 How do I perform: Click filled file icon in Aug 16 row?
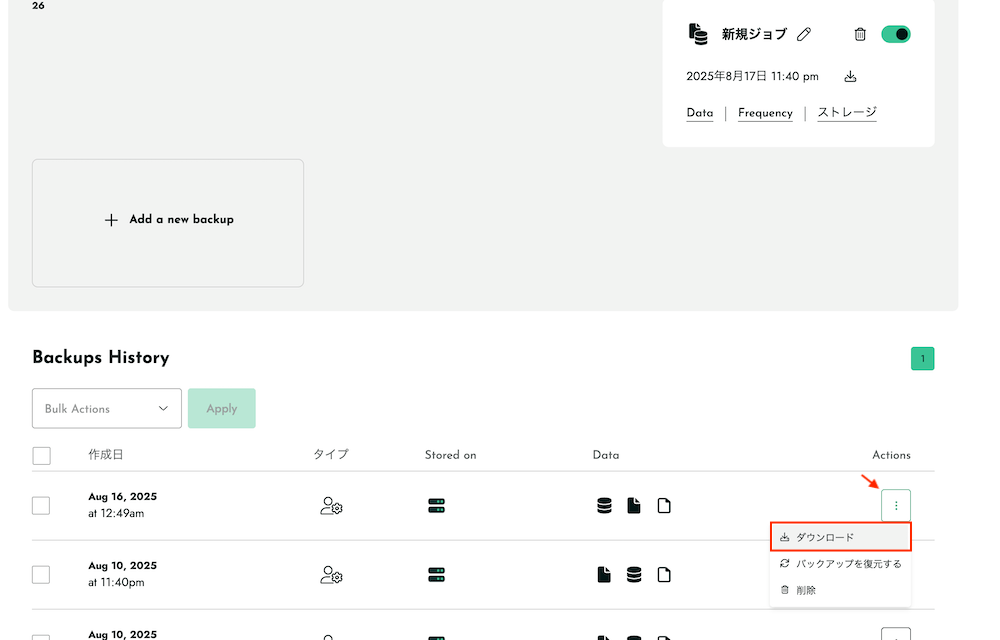pos(634,506)
